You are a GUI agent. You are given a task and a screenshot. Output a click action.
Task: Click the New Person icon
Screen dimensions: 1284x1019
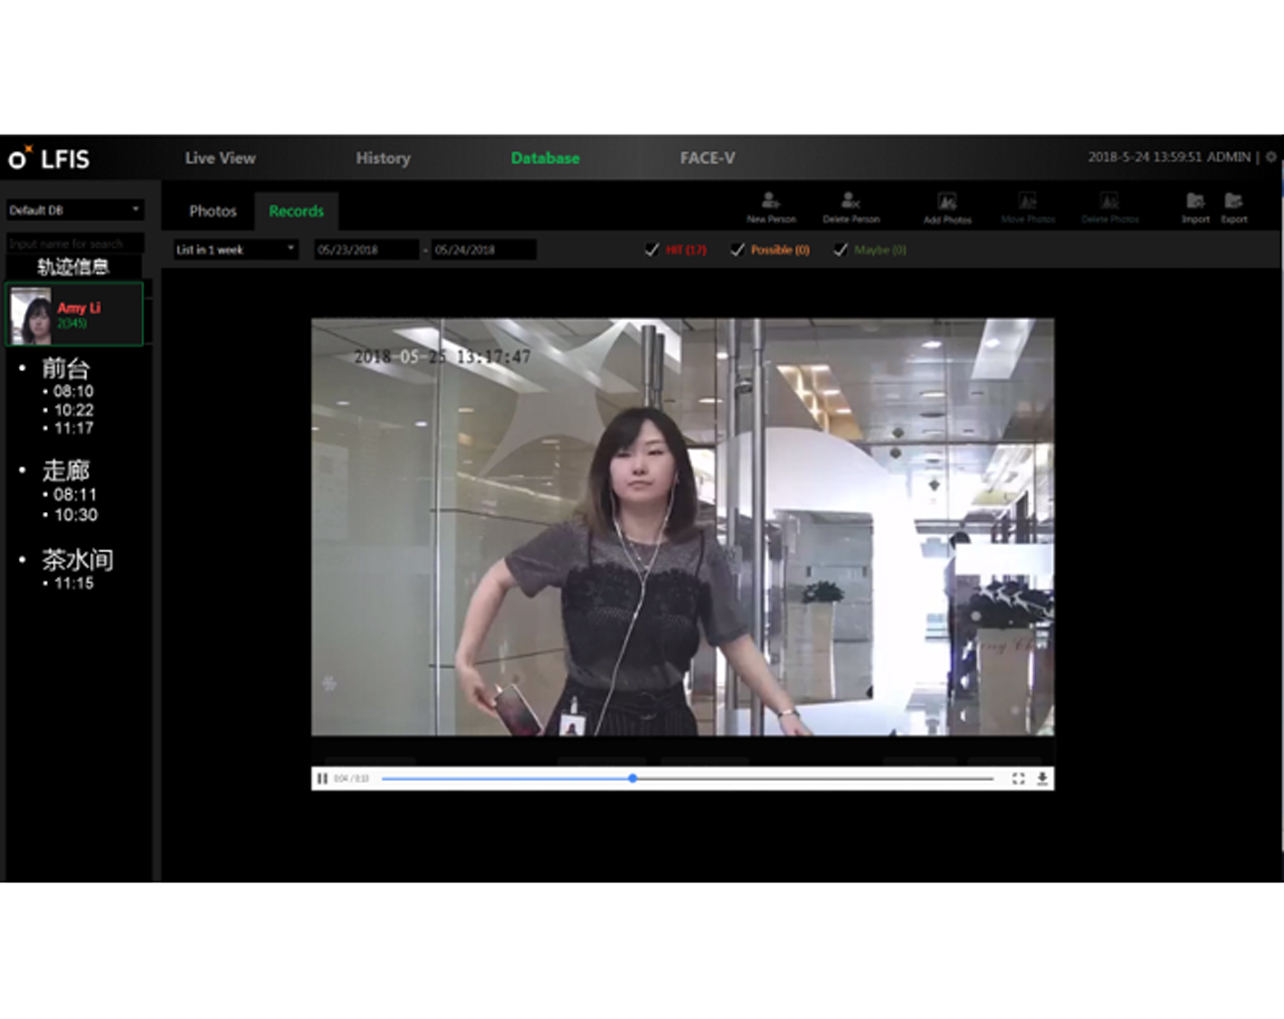(x=770, y=202)
